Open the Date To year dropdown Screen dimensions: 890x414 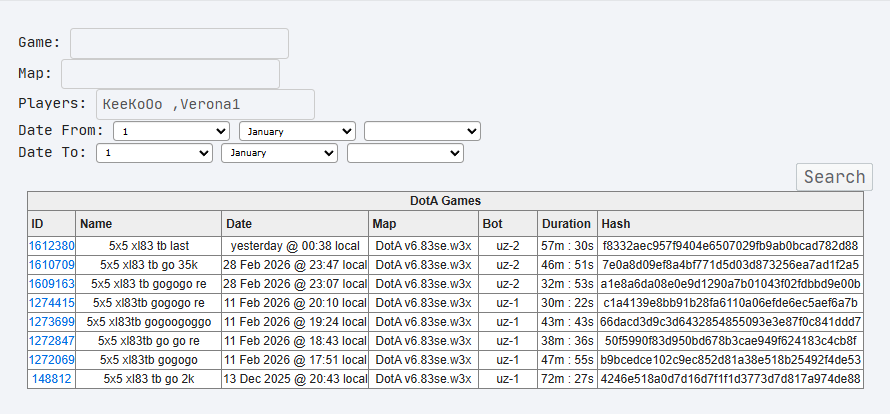405,153
